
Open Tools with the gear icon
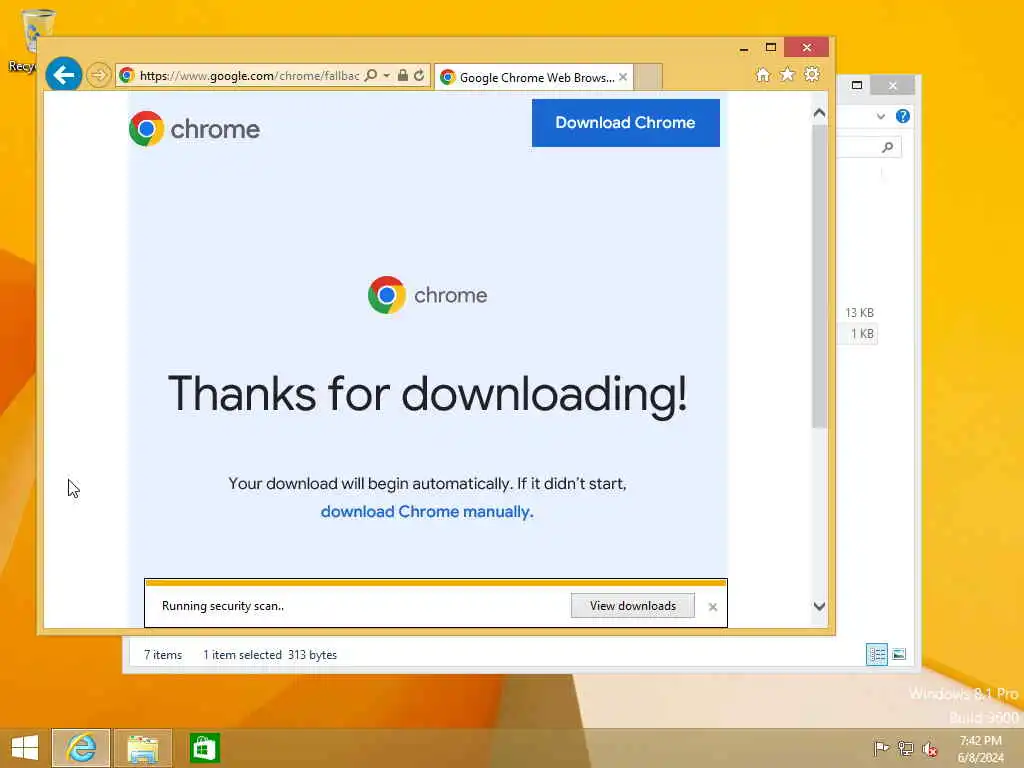pos(812,74)
